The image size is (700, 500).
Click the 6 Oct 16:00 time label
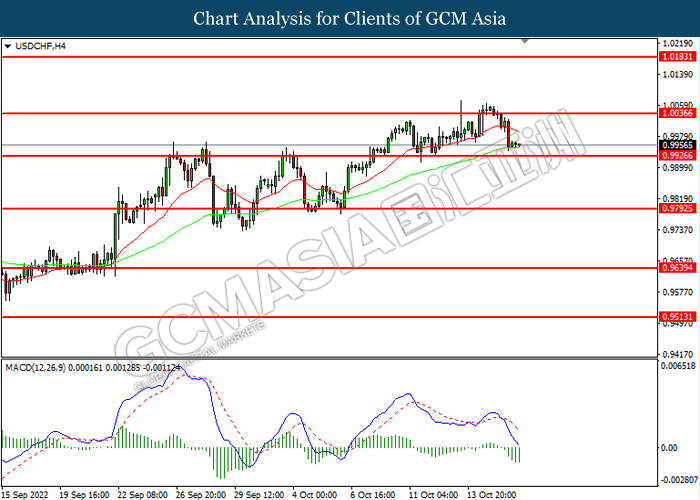[373, 495]
